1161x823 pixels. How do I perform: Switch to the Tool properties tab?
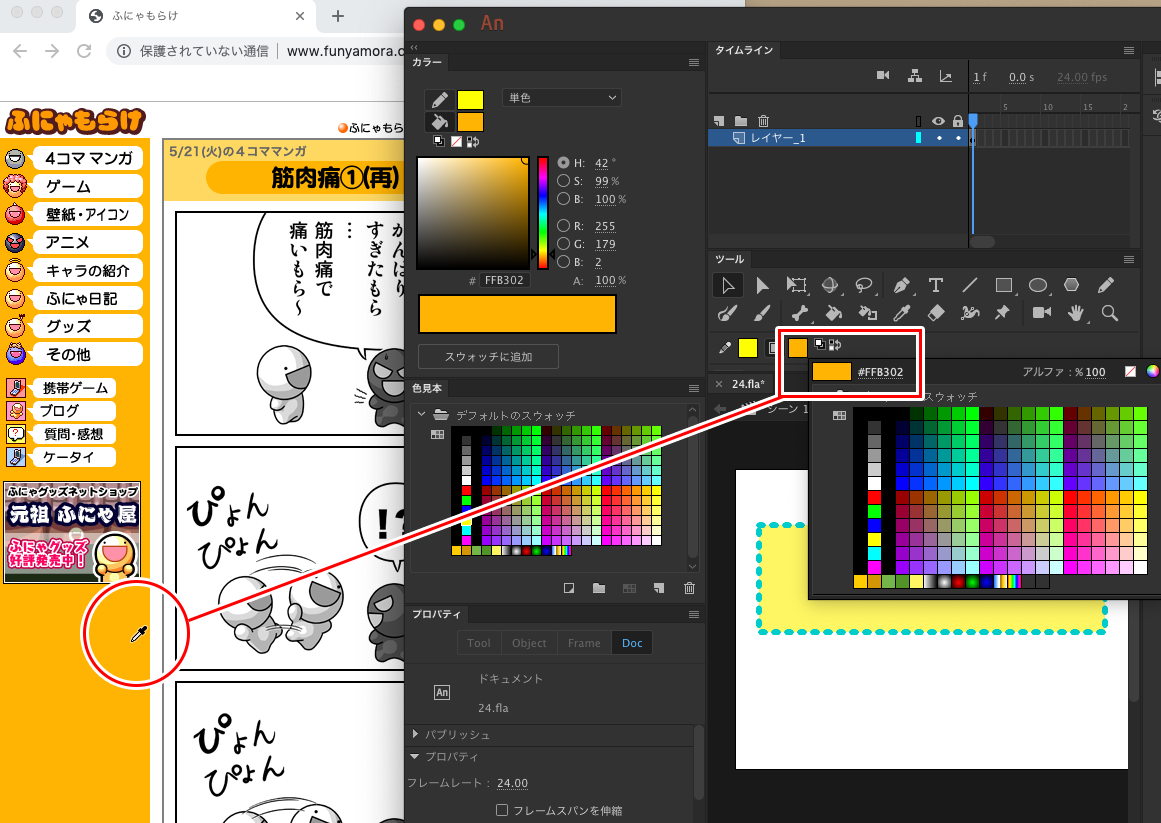pyautogui.click(x=479, y=643)
